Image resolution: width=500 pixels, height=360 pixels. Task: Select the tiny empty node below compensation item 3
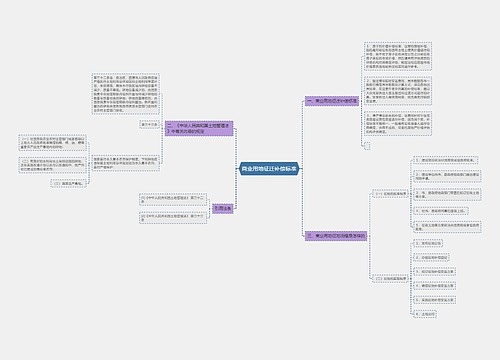[367, 145]
